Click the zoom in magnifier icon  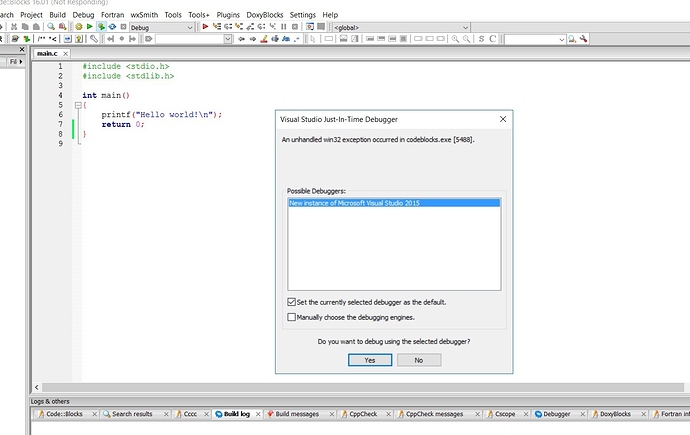tap(455, 39)
